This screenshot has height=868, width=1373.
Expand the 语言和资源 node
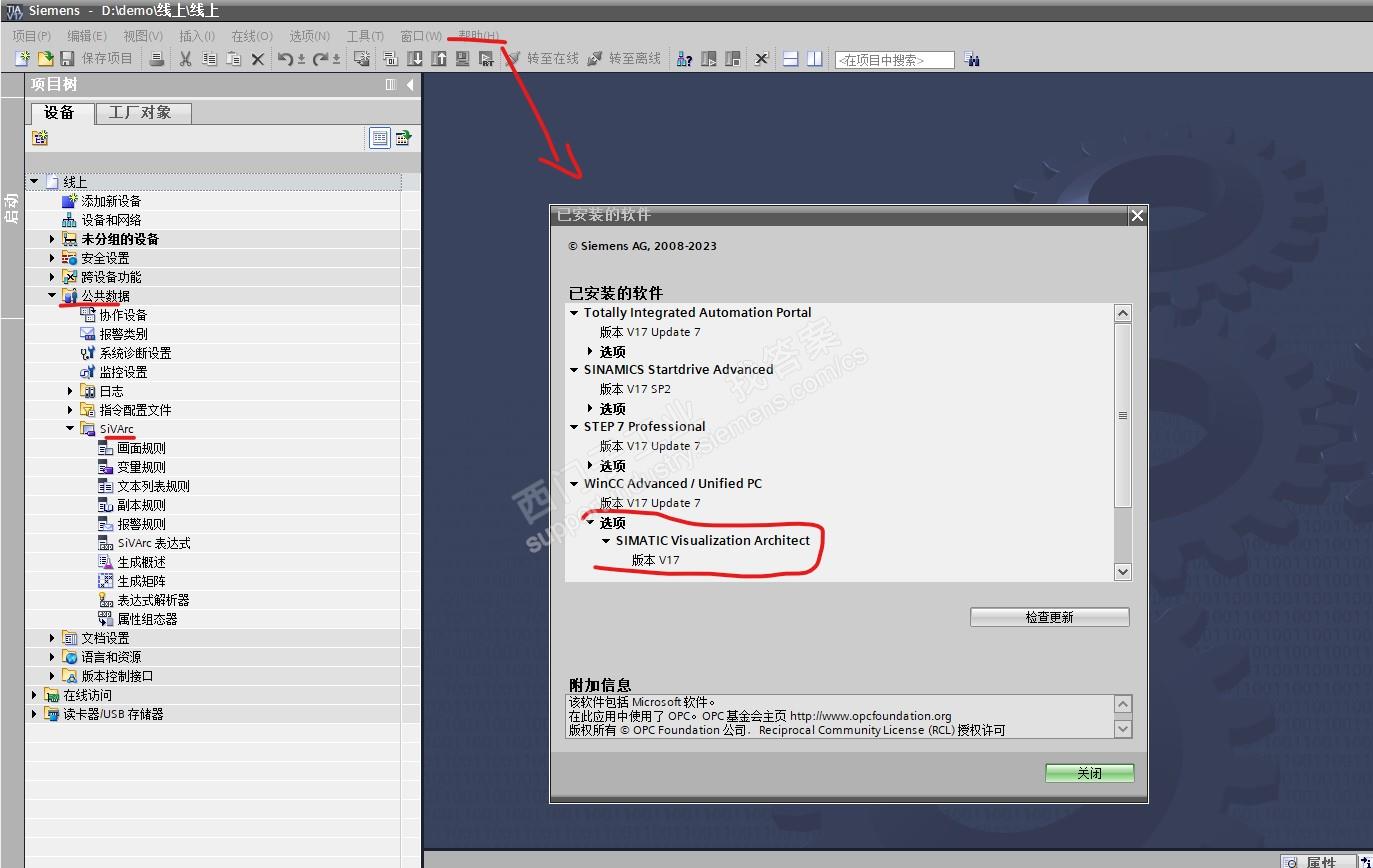tap(52, 657)
